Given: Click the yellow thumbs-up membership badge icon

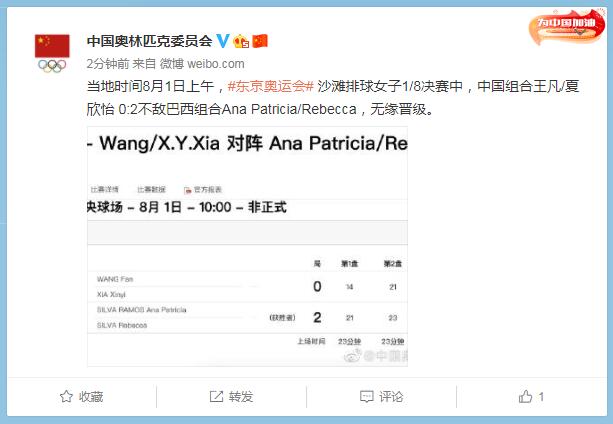Looking at the screenshot, I should pyautogui.click(x=241, y=41).
